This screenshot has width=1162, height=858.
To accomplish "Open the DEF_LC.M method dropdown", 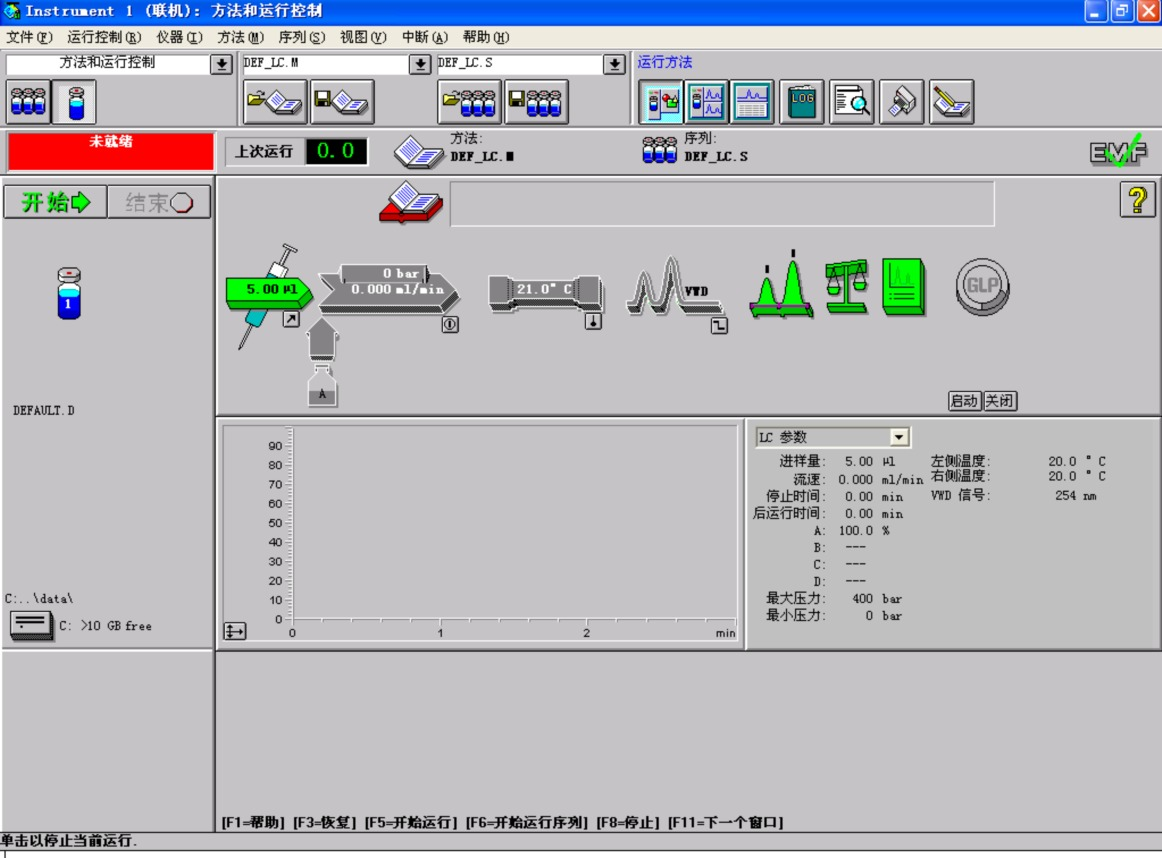I will click(420, 64).
